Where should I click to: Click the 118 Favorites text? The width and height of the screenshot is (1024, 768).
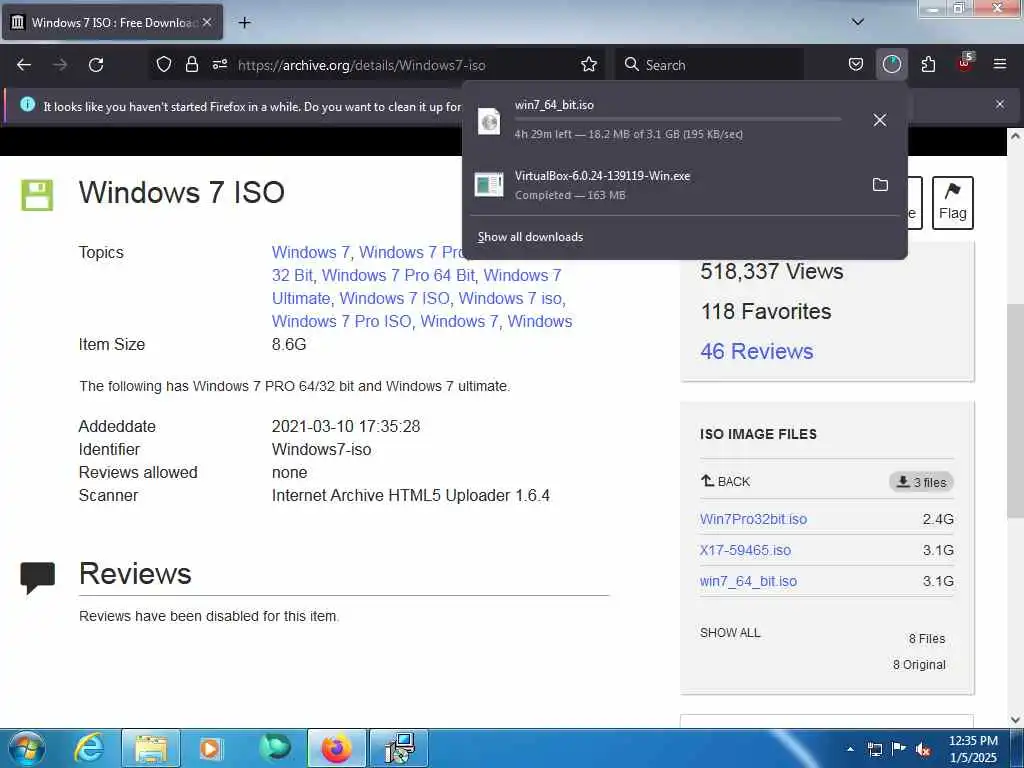(765, 312)
